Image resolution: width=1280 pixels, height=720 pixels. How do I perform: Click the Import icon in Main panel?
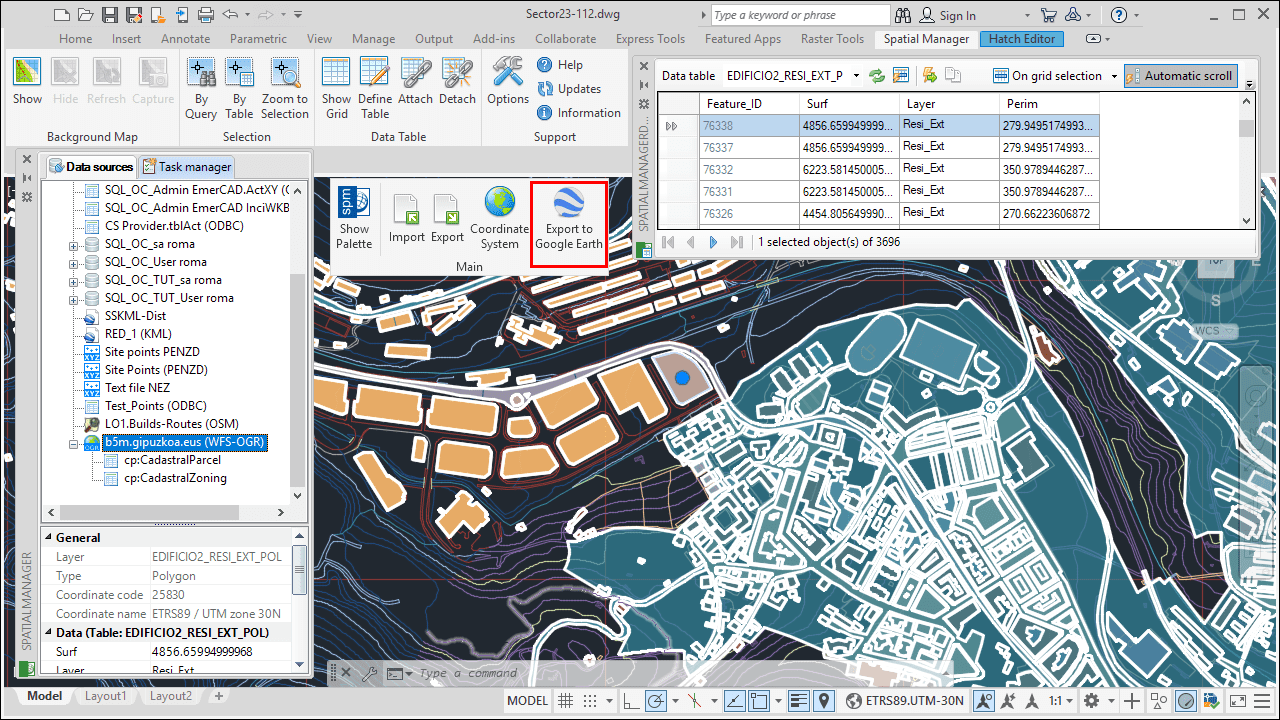pyautogui.click(x=407, y=219)
